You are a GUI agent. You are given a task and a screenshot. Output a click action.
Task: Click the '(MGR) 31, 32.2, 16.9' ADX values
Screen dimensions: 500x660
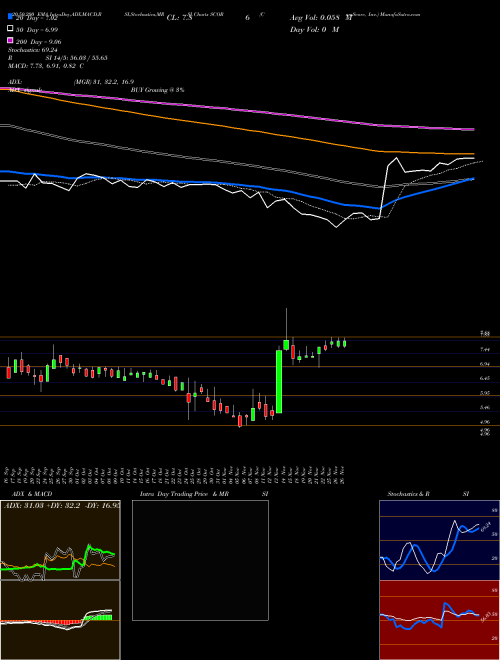click(x=104, y=82)
